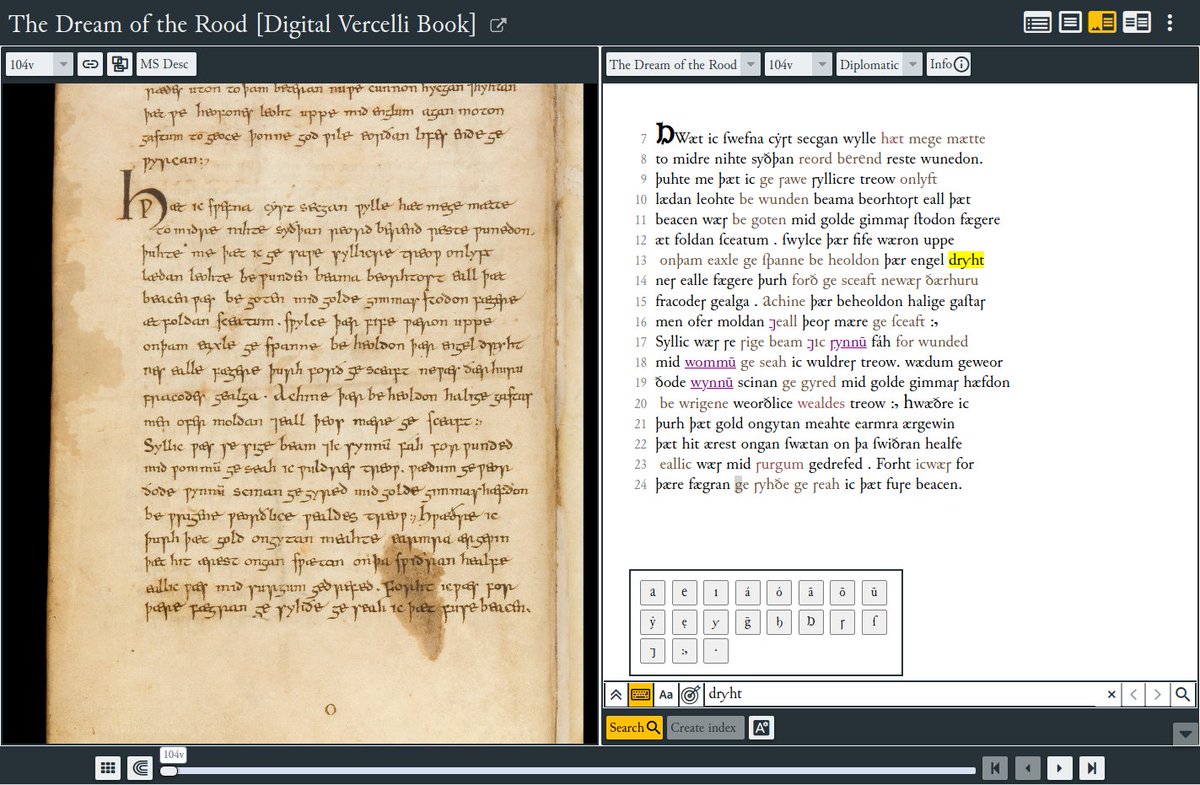
Task: Run search with magnifier icon in search bar
Action: click(x=1182, y=695)
